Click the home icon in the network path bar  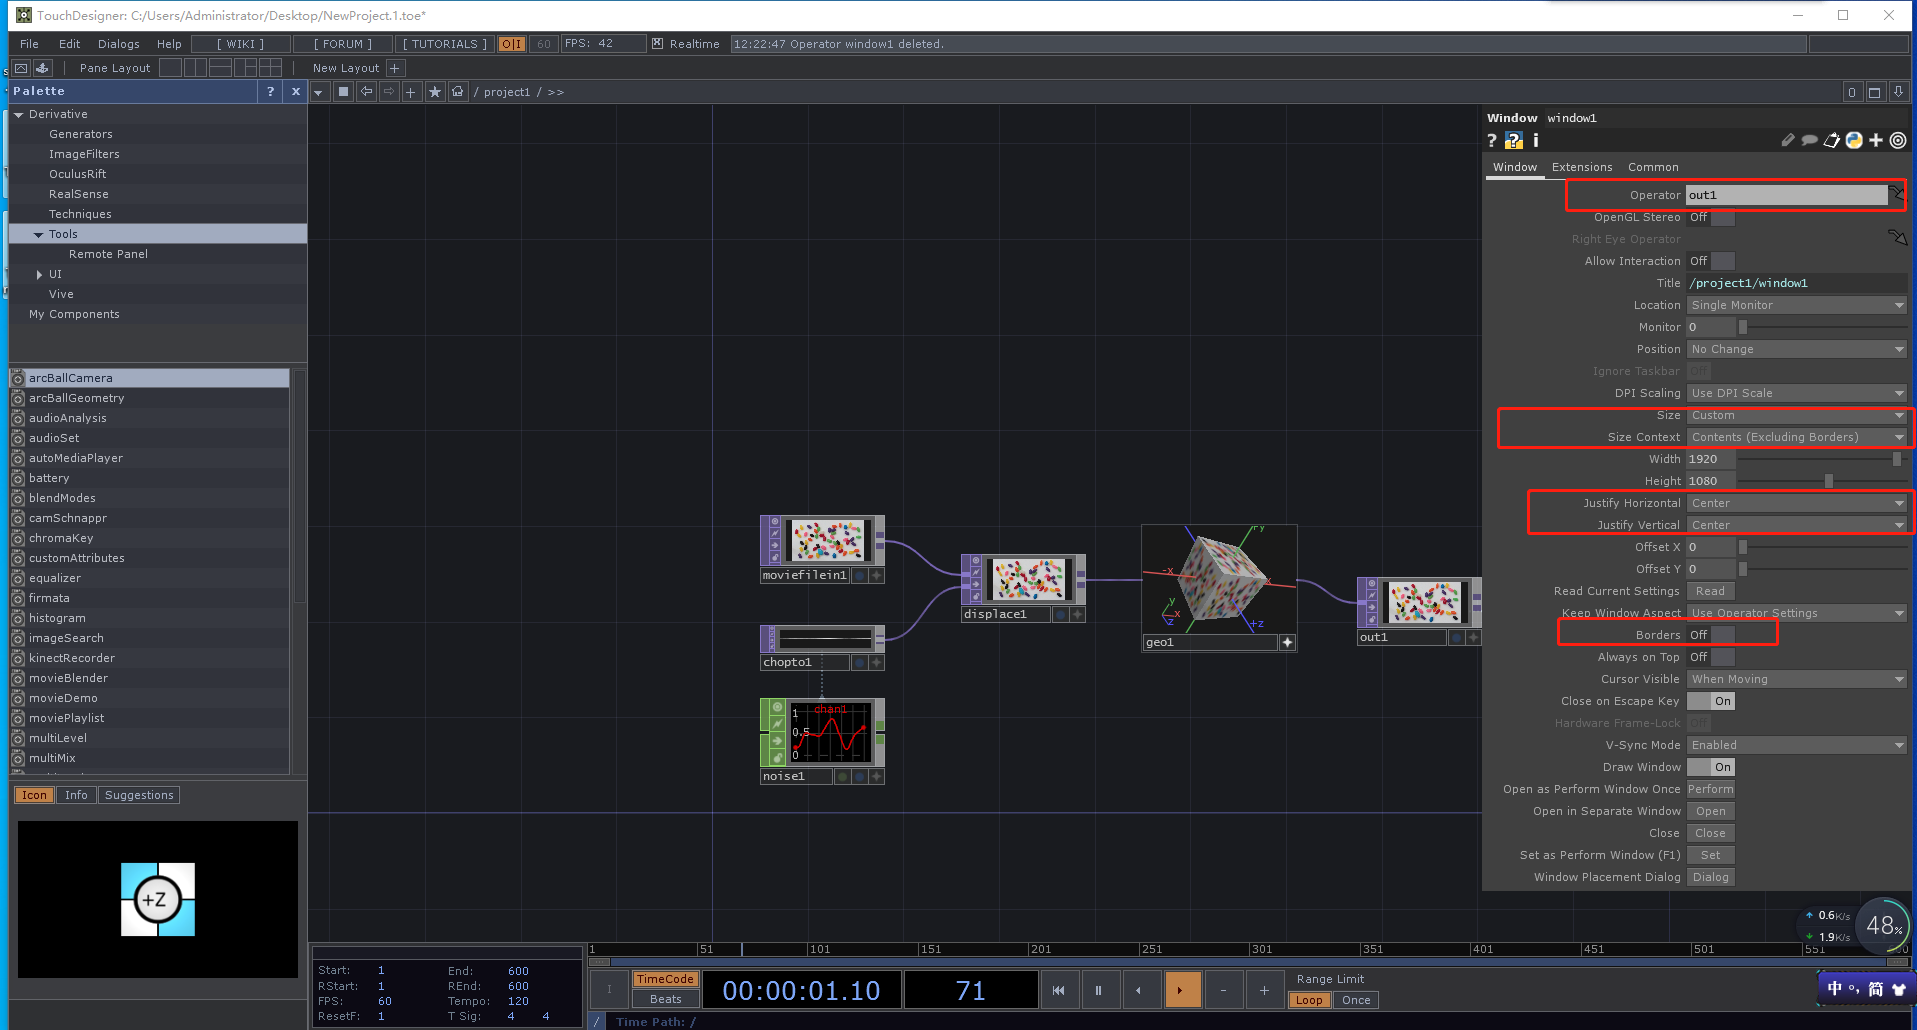(x=458, y=91)
